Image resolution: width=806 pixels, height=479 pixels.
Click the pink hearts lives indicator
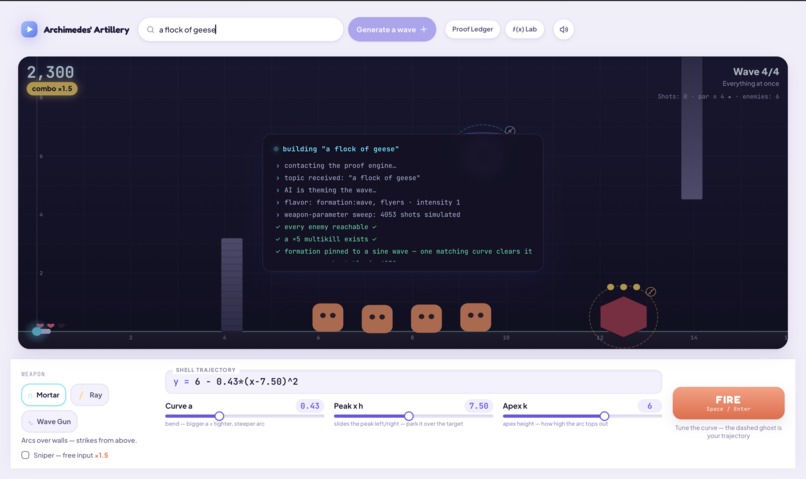[50, 325]
